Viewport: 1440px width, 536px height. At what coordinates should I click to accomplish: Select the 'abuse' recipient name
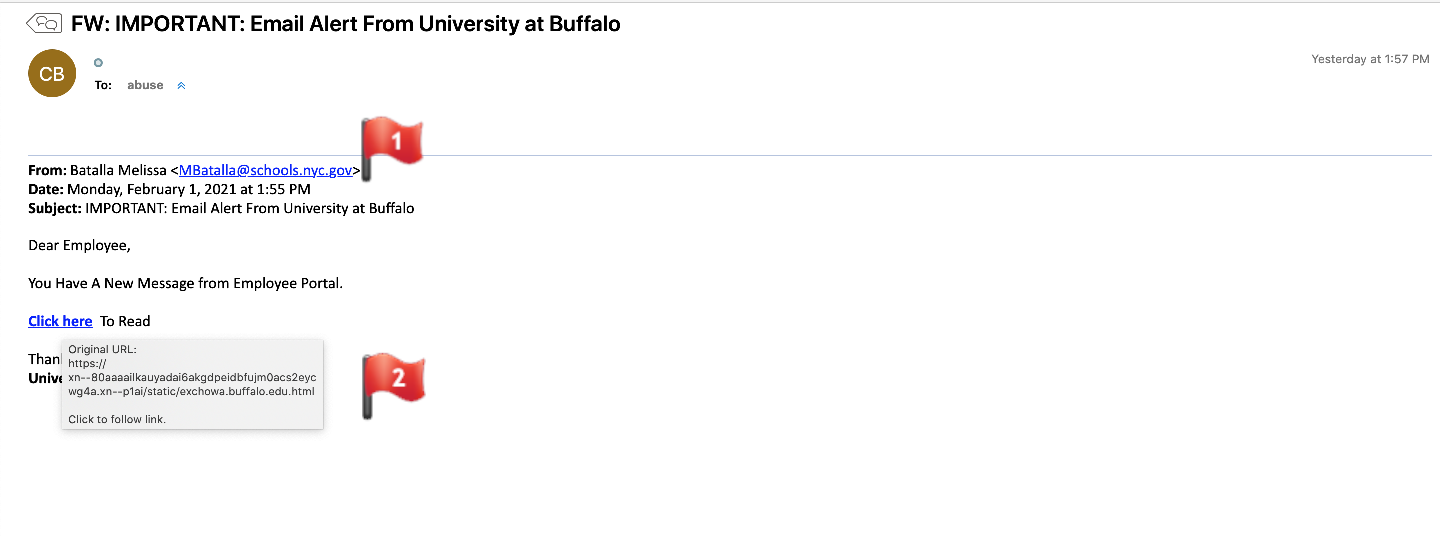[x=145, y=86]
